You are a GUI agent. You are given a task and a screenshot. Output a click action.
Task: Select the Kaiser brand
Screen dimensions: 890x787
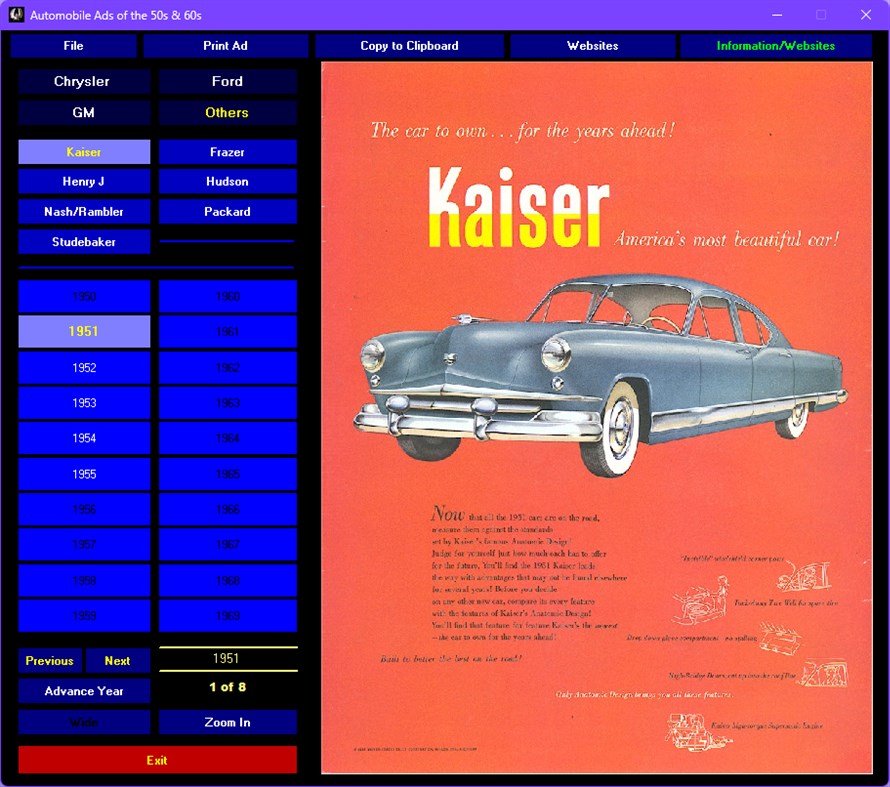click(83, 151)
